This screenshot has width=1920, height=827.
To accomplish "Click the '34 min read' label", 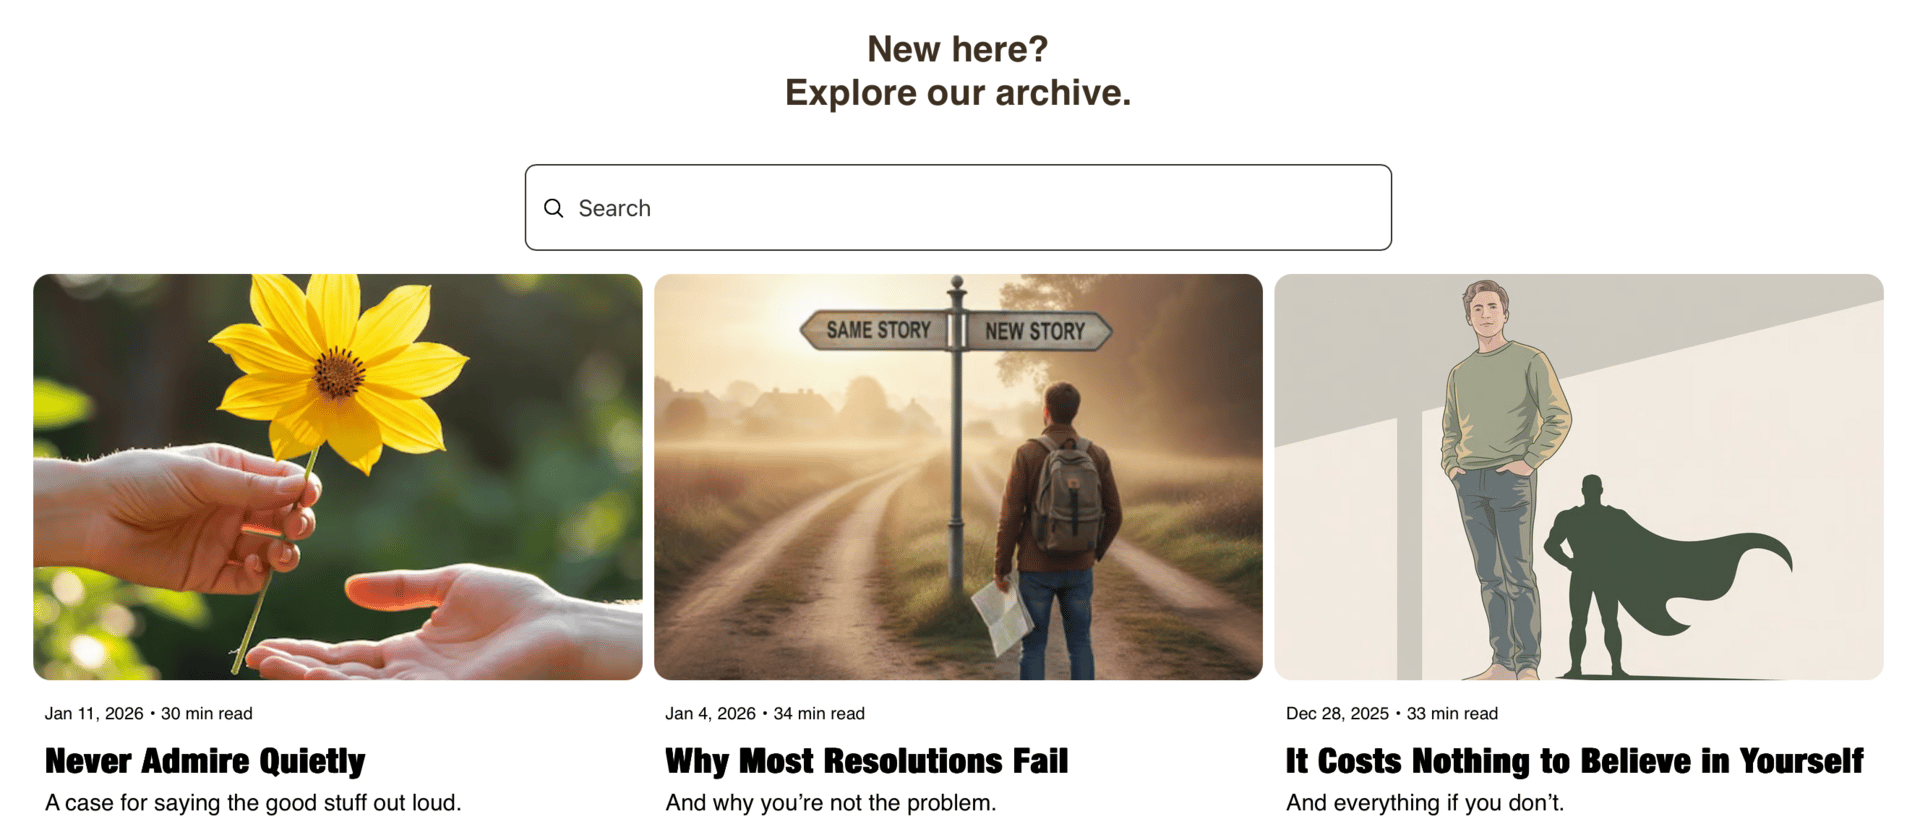I will tap(819, 714).
